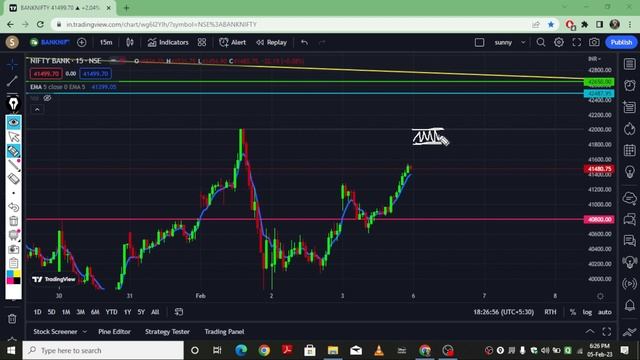This screenshot has width=640, height=360.
Task: Expand the sunny layout name dropdown
Action: 523,42
